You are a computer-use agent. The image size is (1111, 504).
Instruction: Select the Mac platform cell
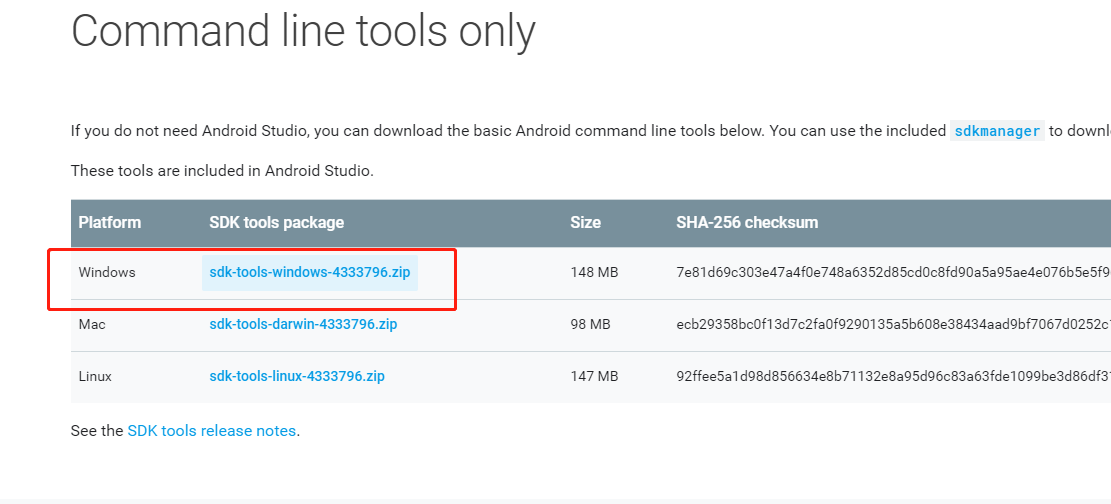pyautogui.click(x=92, y=324)
